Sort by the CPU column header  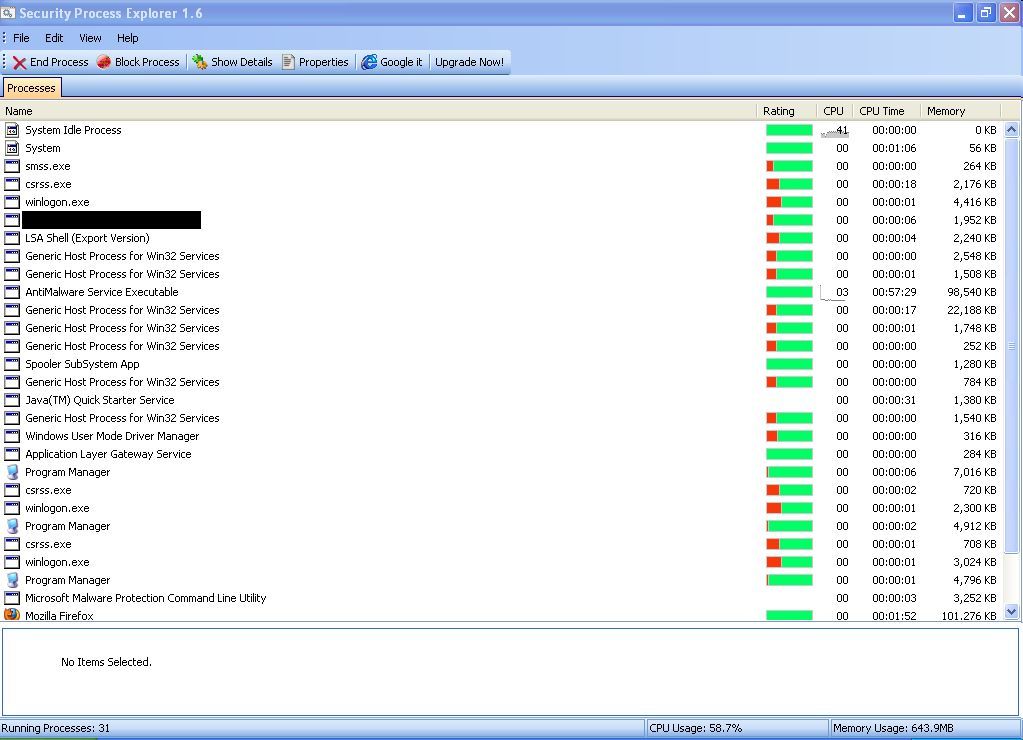click(834, 111)
